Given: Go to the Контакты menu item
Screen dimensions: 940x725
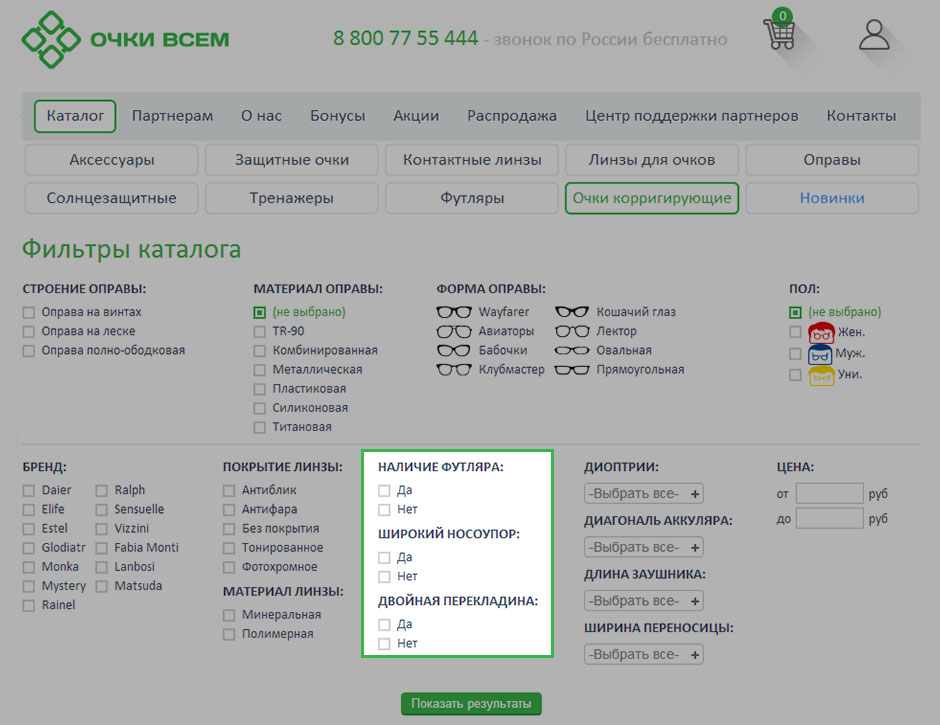Looking at the screenshot, I should pyautogui.click(x=860, y=116).
